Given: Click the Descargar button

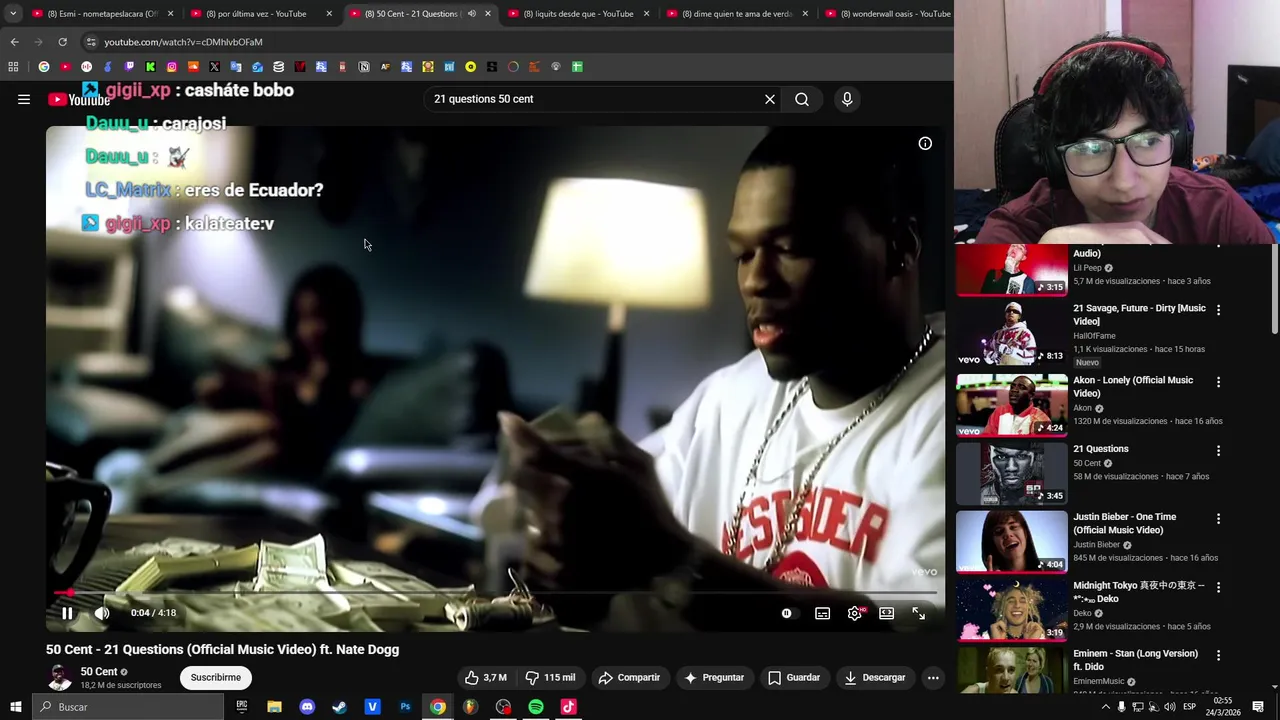Looking at the screenshot, I should [x=875, y=677].
